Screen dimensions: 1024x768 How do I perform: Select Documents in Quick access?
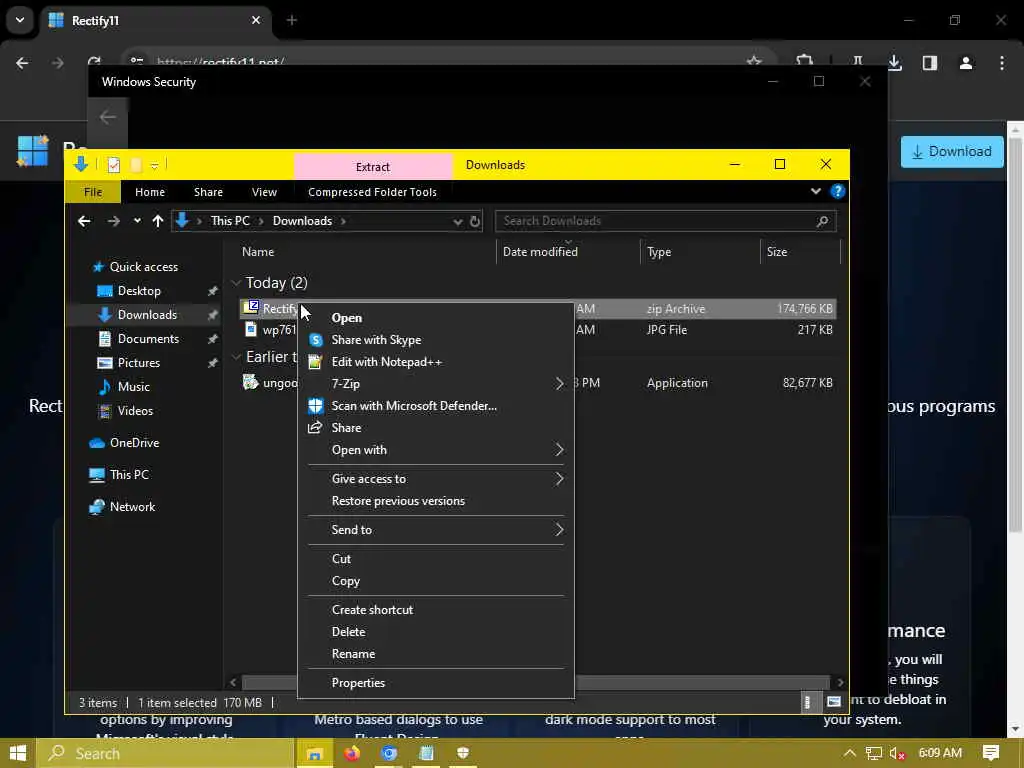click(x=148, y=339)
